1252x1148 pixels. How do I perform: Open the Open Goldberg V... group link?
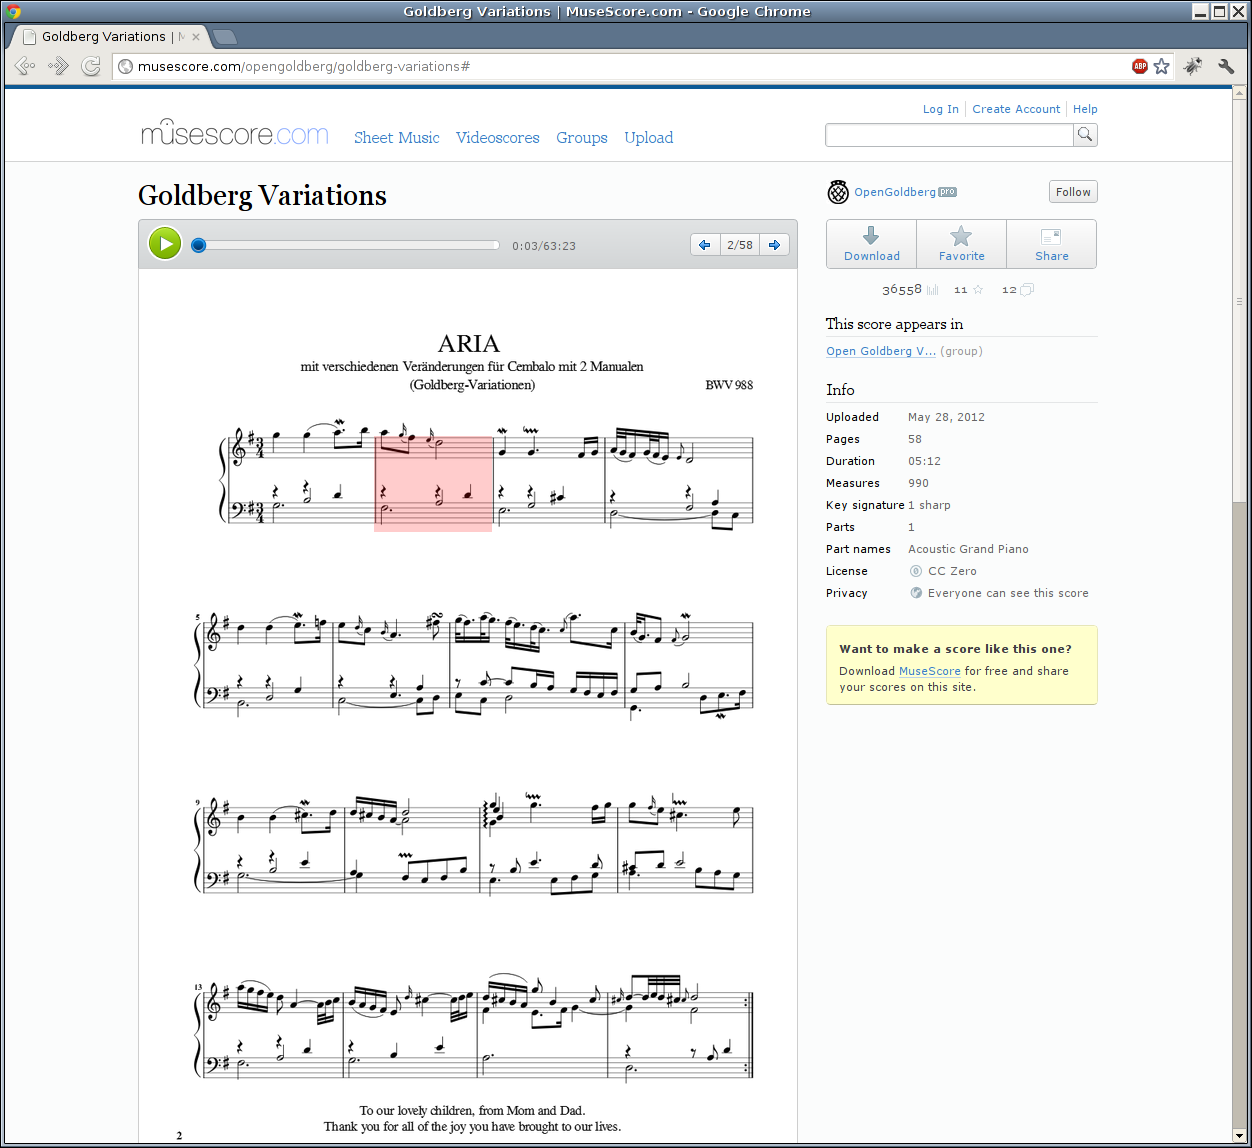click(881, 351)
